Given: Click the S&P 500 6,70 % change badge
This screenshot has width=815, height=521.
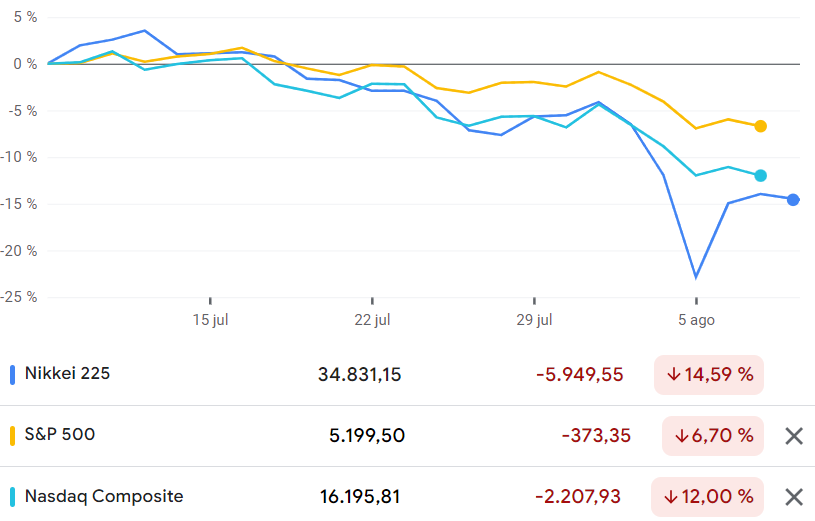Looking at the screenshot, I should [713, 436].
